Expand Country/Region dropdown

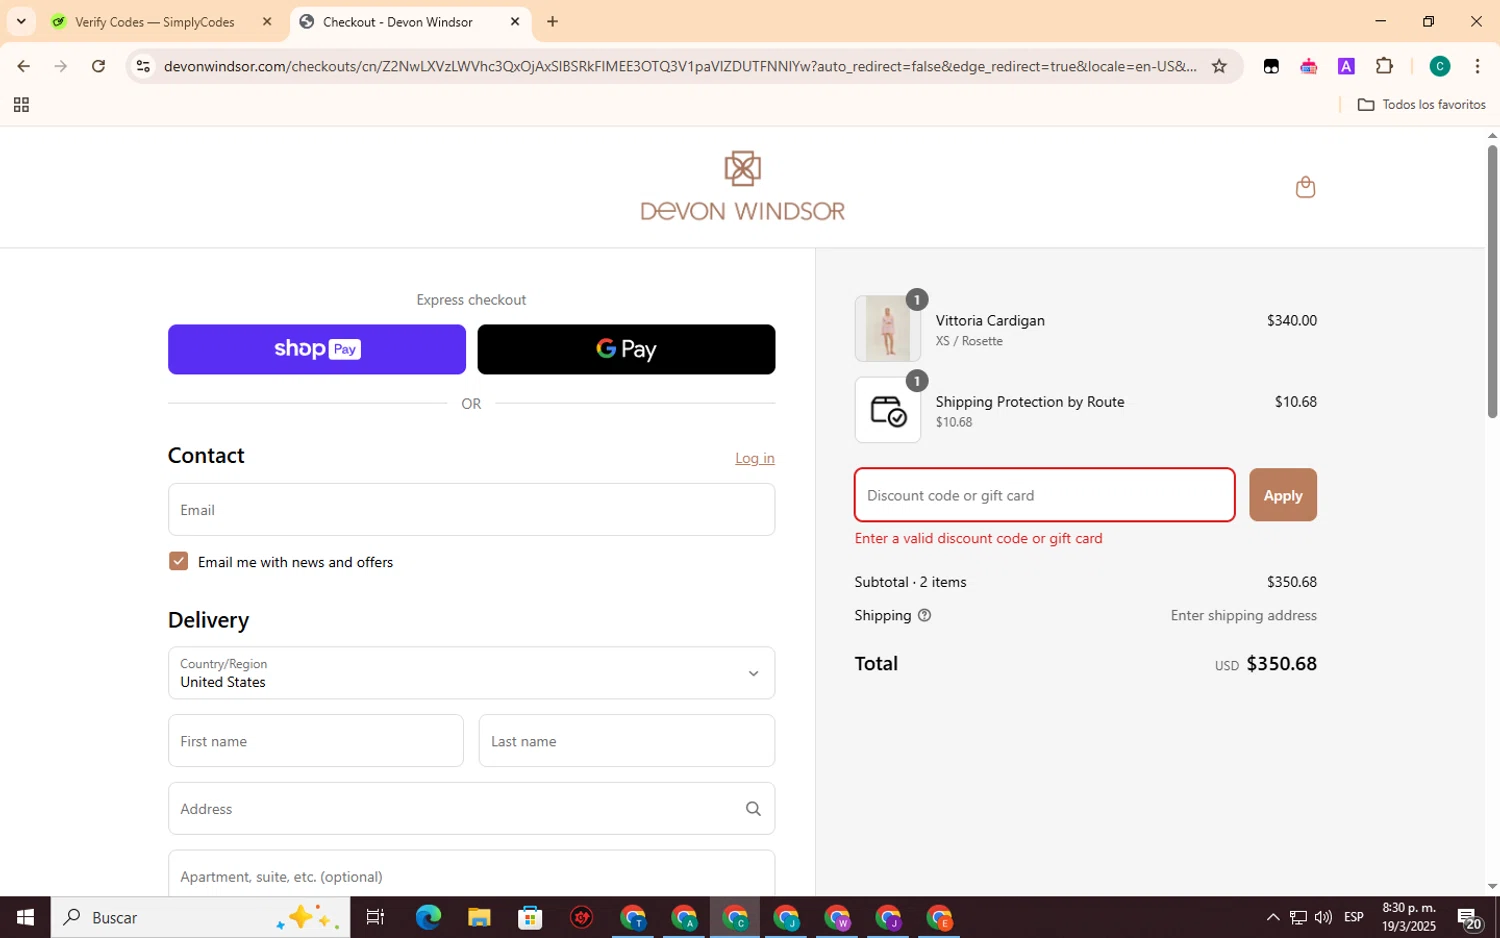[471, 673]
